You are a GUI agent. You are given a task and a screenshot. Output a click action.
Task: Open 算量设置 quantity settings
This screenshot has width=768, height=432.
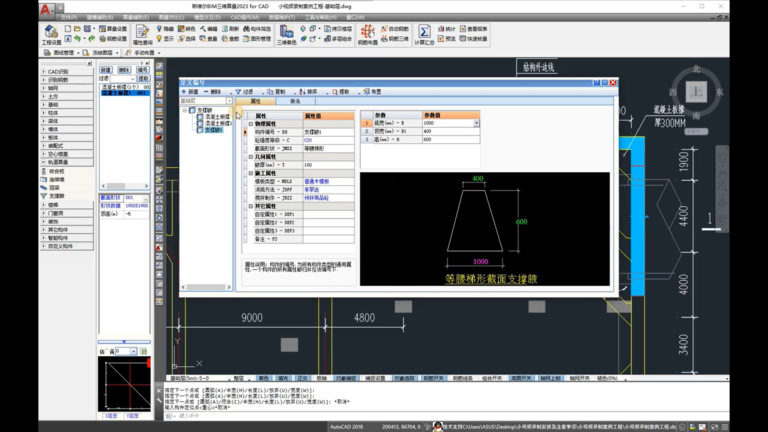(x=113, y=29)
